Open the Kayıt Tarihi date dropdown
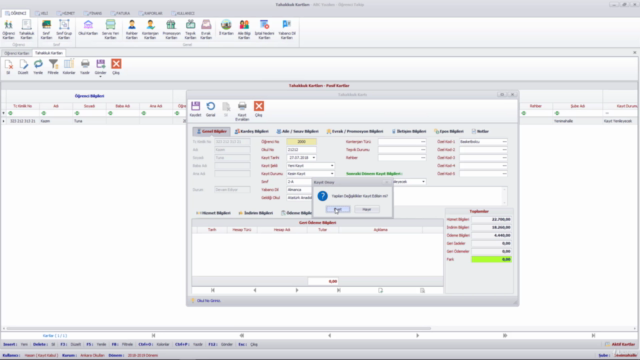 313,158
